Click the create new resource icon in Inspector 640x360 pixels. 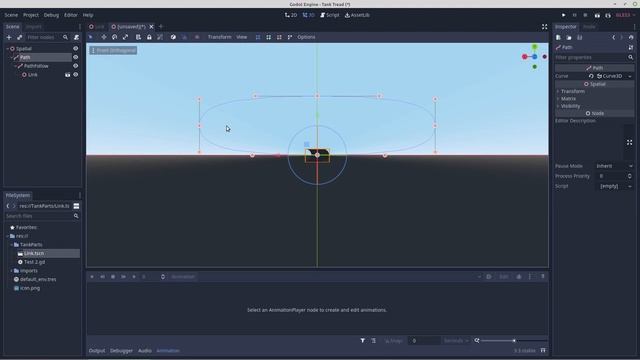click(x=558, y=38)
